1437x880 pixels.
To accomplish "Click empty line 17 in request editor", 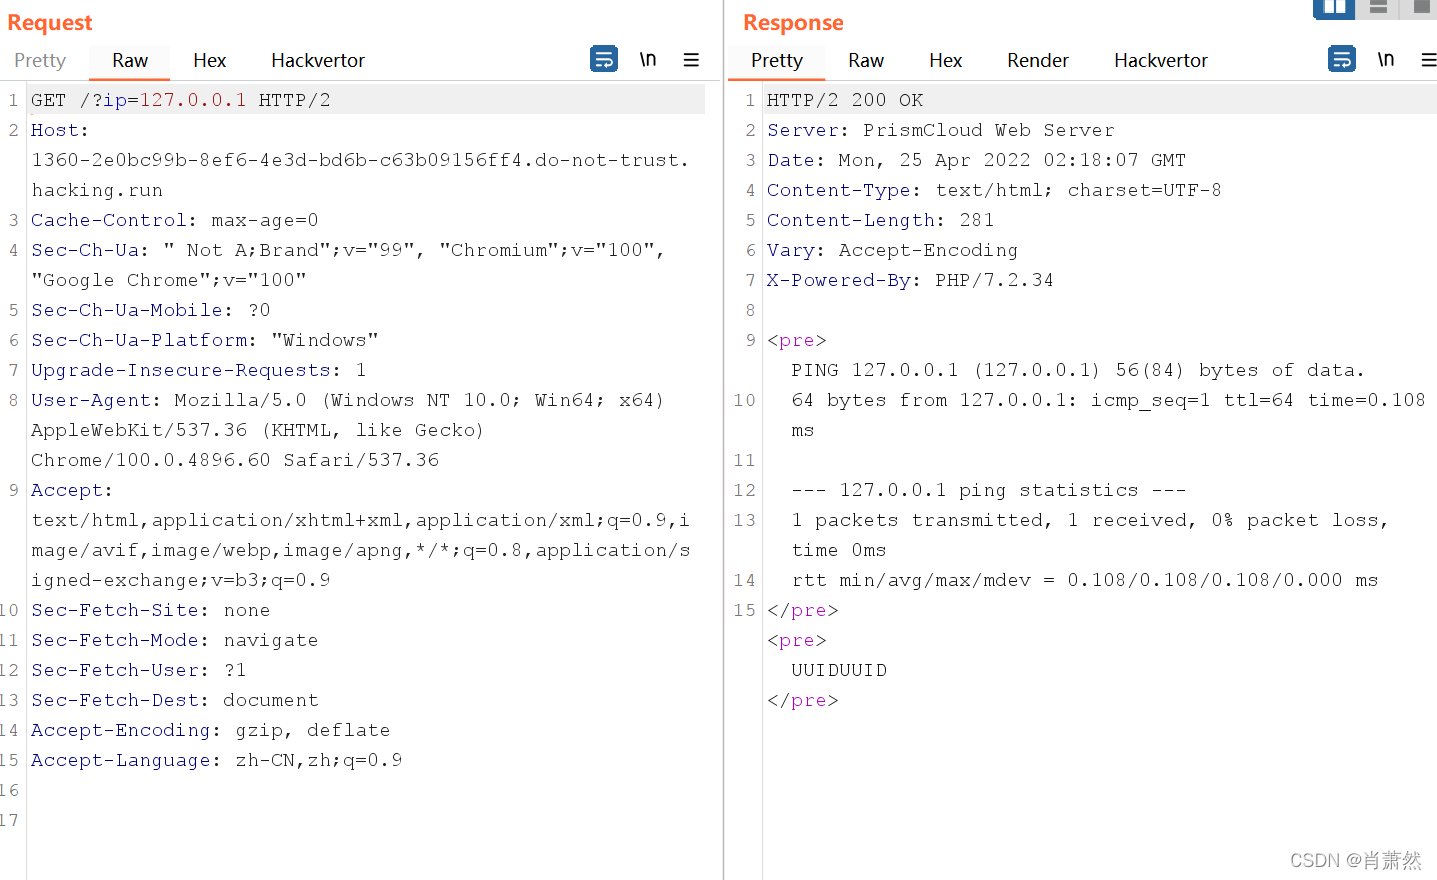I will [x=365, y=820].
